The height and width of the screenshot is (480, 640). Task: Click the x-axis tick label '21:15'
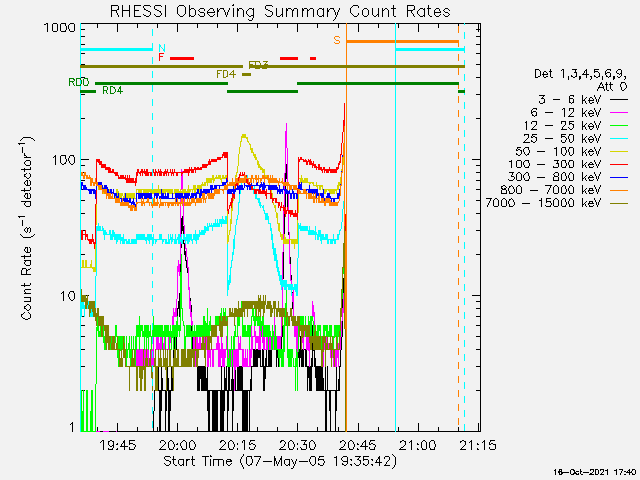(478, 445)
